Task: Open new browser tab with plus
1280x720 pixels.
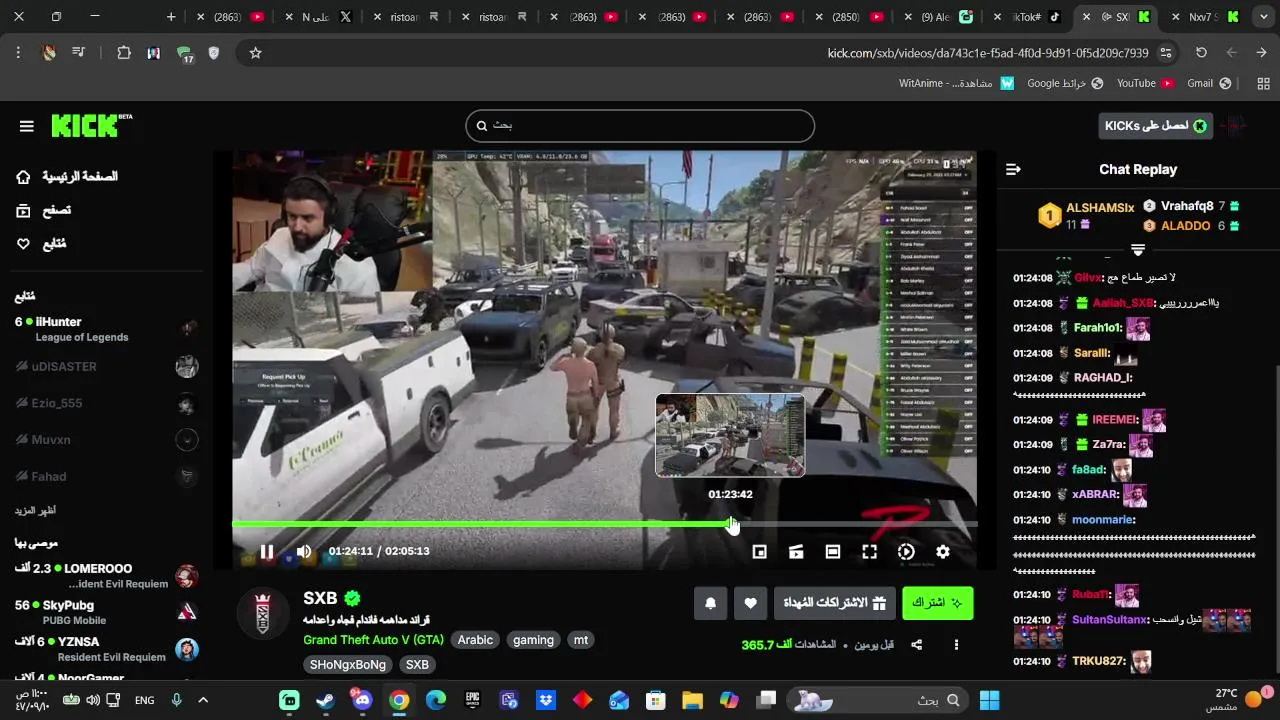Action: point(171,17)
